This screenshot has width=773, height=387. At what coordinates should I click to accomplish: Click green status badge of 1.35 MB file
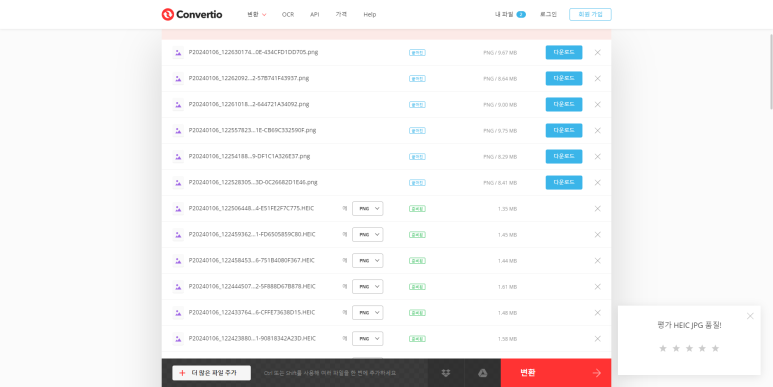click(417, 209)
